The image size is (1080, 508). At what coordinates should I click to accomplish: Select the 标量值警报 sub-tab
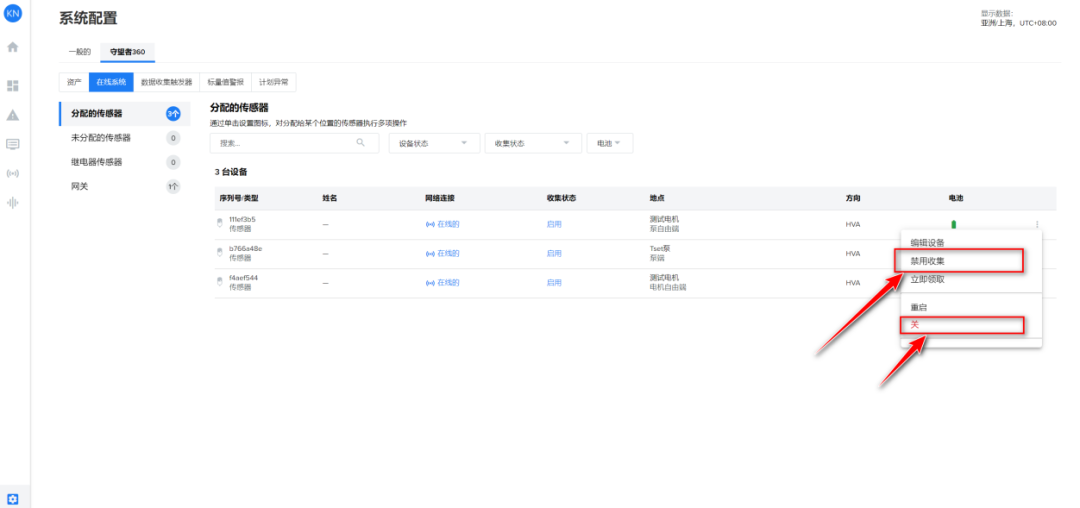click(225, 82)
